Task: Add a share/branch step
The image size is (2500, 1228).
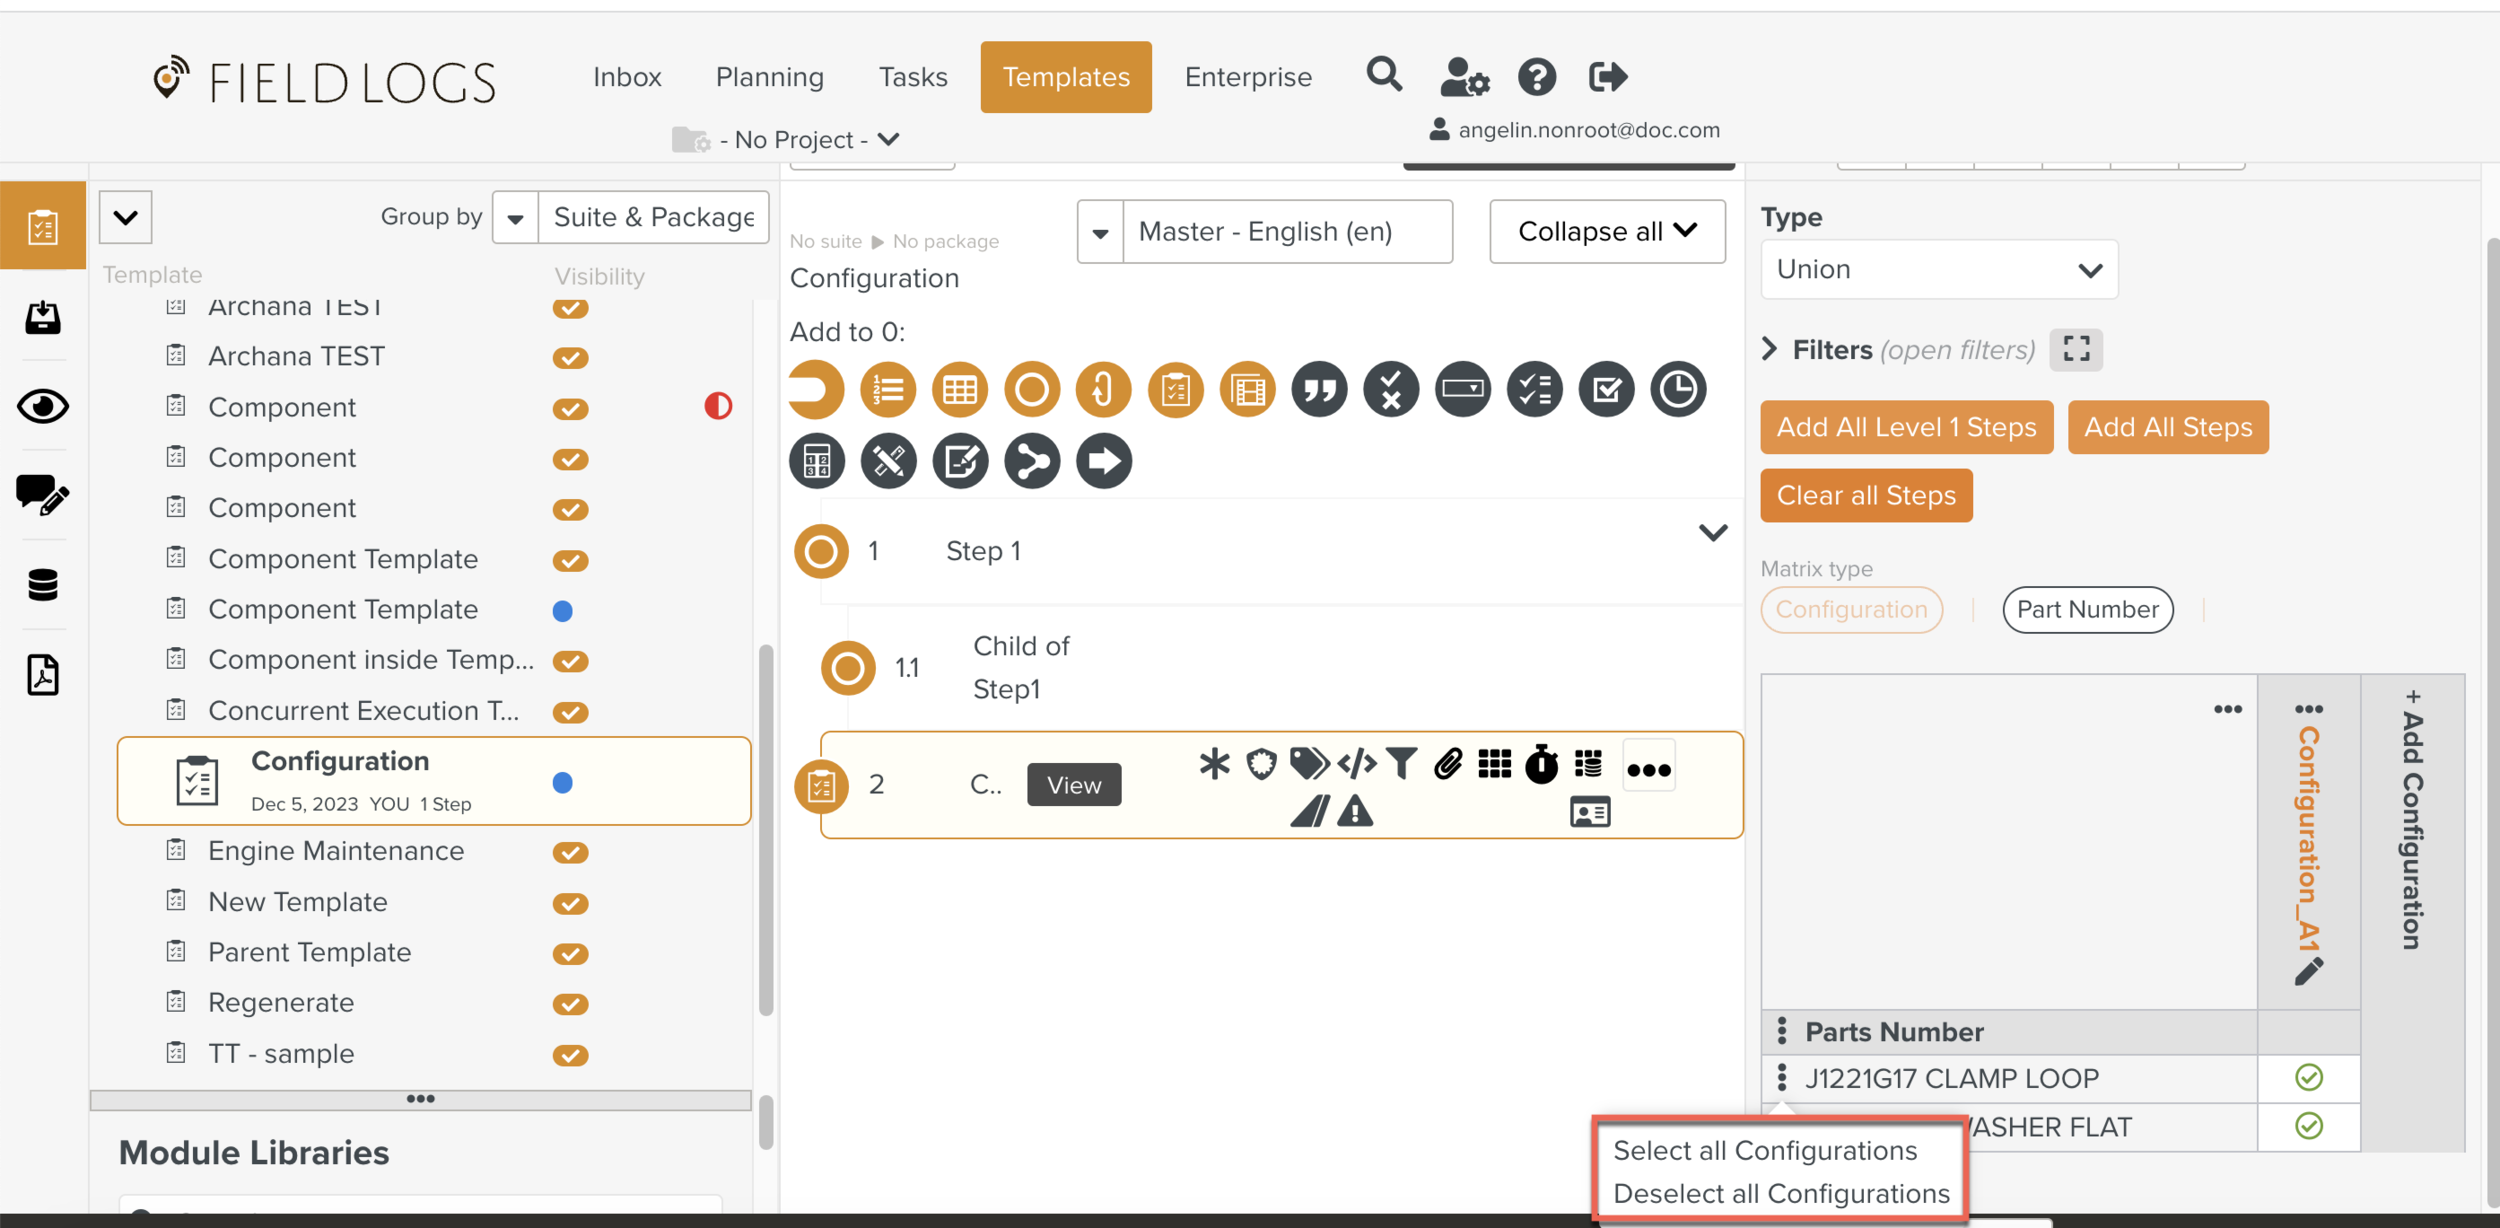Action: pos(1032,461)
